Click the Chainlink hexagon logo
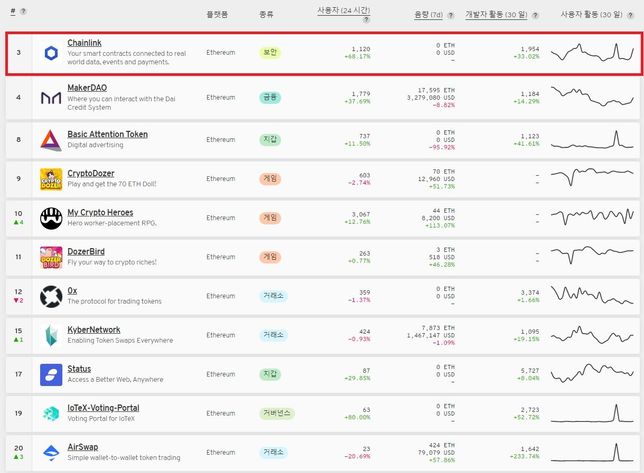This screenshot has height=473, width=644. (x=51, y=54)
